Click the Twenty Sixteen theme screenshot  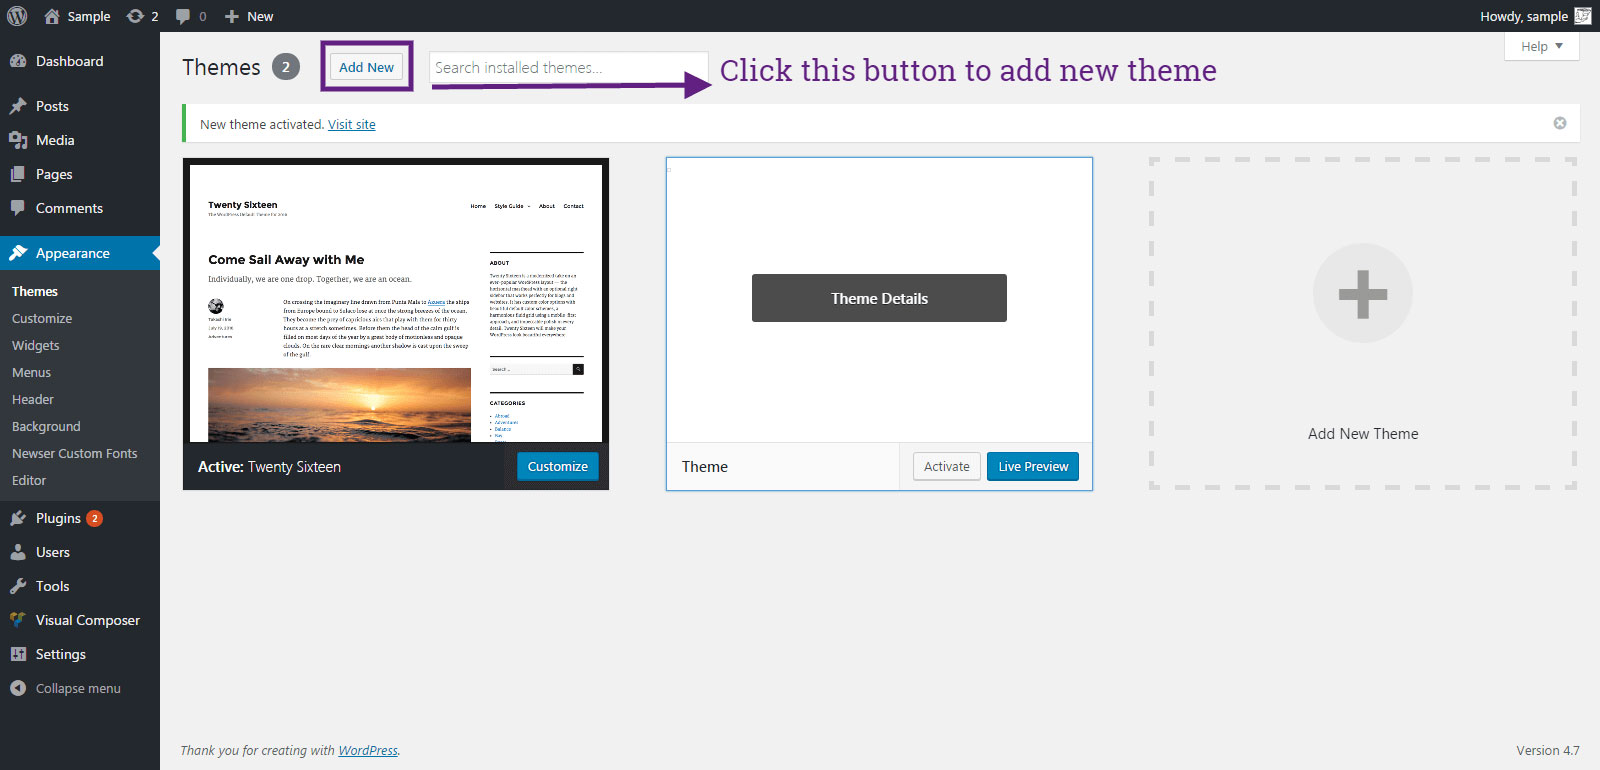coord(396,302)
